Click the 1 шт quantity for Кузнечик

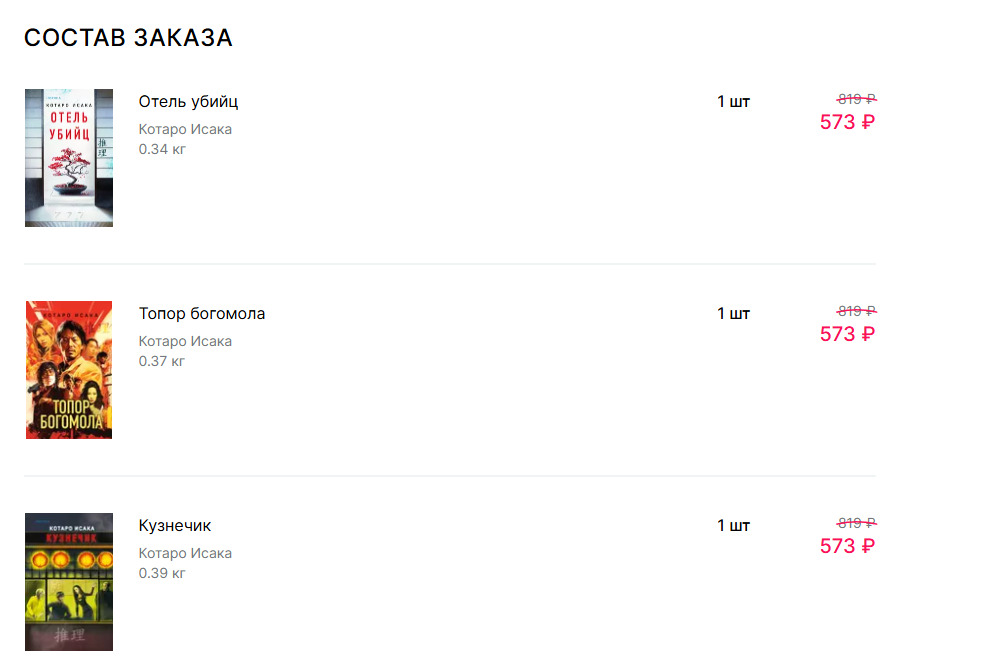click(733, 526)
